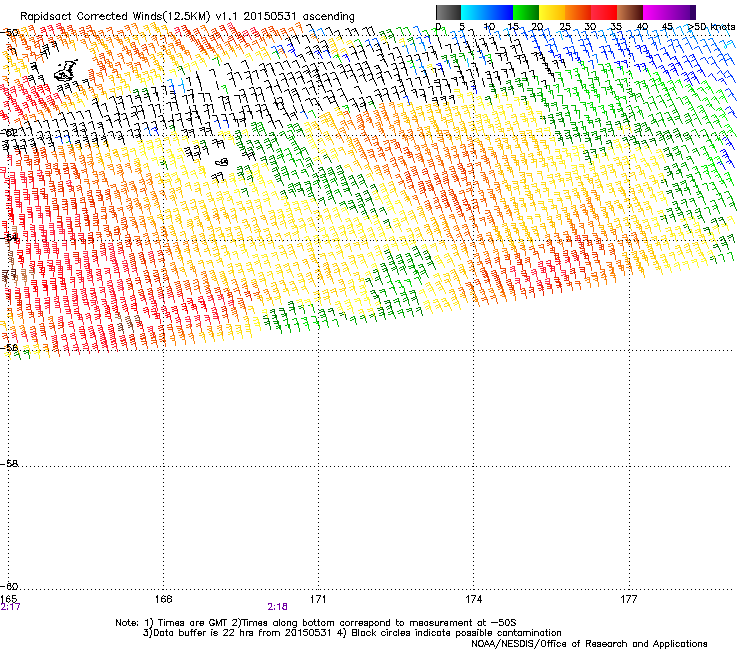Image resolution: width=740 pixels, height=650 pixels.
Task: Click the latitude label '-58'
Action: (x=9, y=464)
